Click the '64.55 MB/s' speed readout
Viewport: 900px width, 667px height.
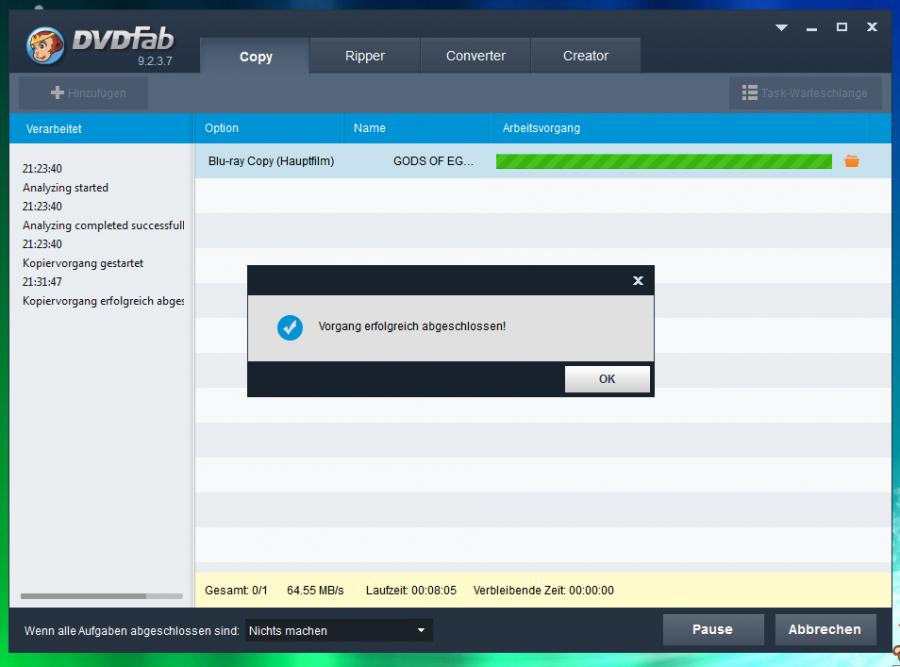[x=315, y=591]
